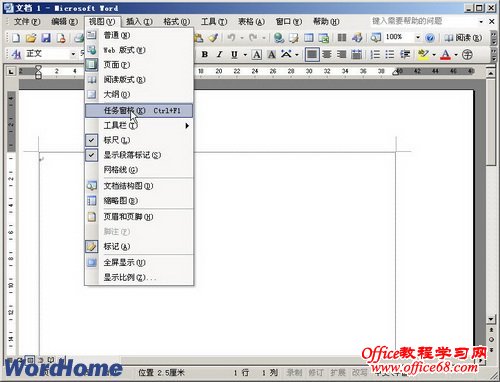Click the enclosed characters icon
This screenshot has height=382, width=500.
(x=467, y=54)
